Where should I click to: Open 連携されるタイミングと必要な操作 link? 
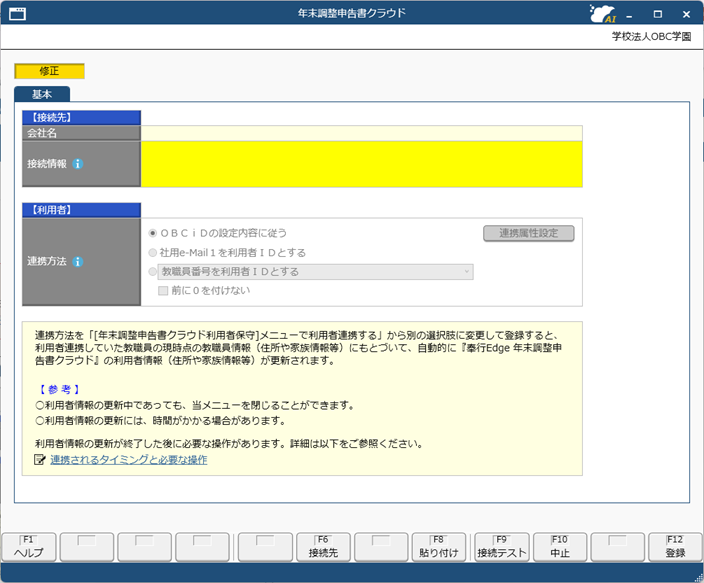point(128,459)
